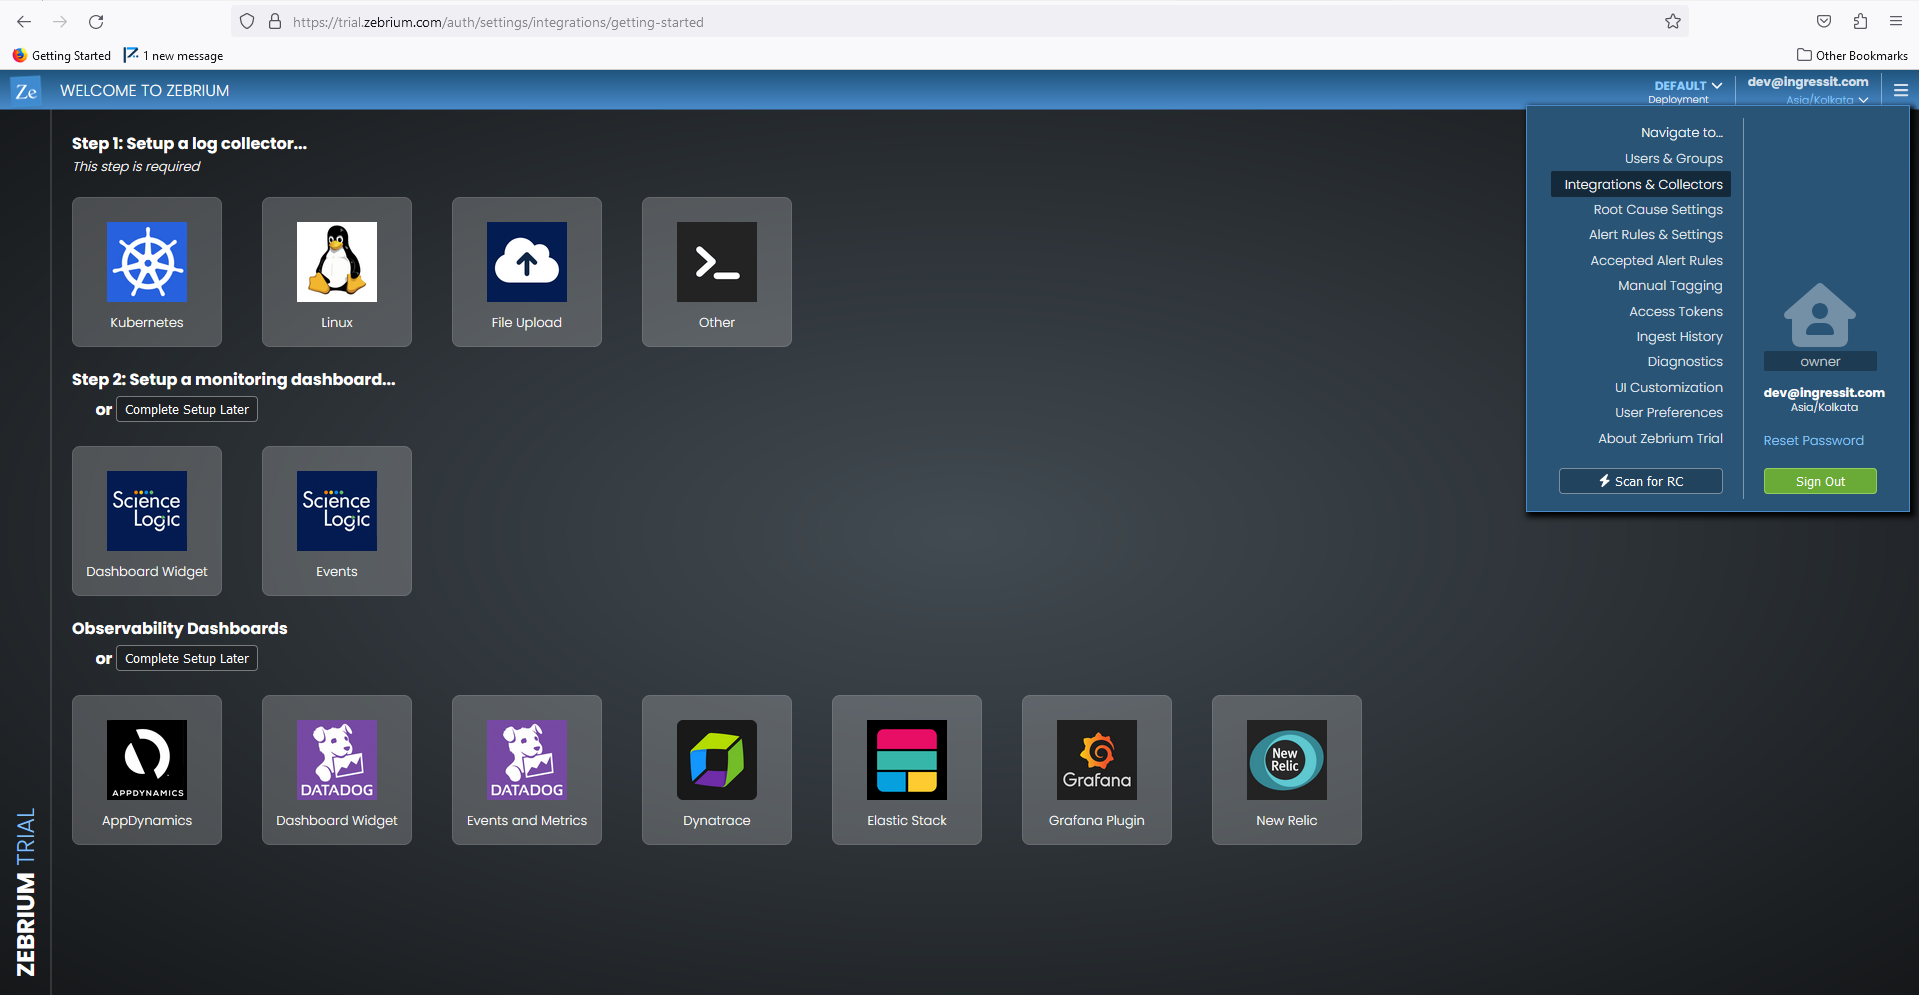Viewport: 1919px width, 995px height.
Task: Open Users & Groups from menu
Action: click(x=1673, y=159)
